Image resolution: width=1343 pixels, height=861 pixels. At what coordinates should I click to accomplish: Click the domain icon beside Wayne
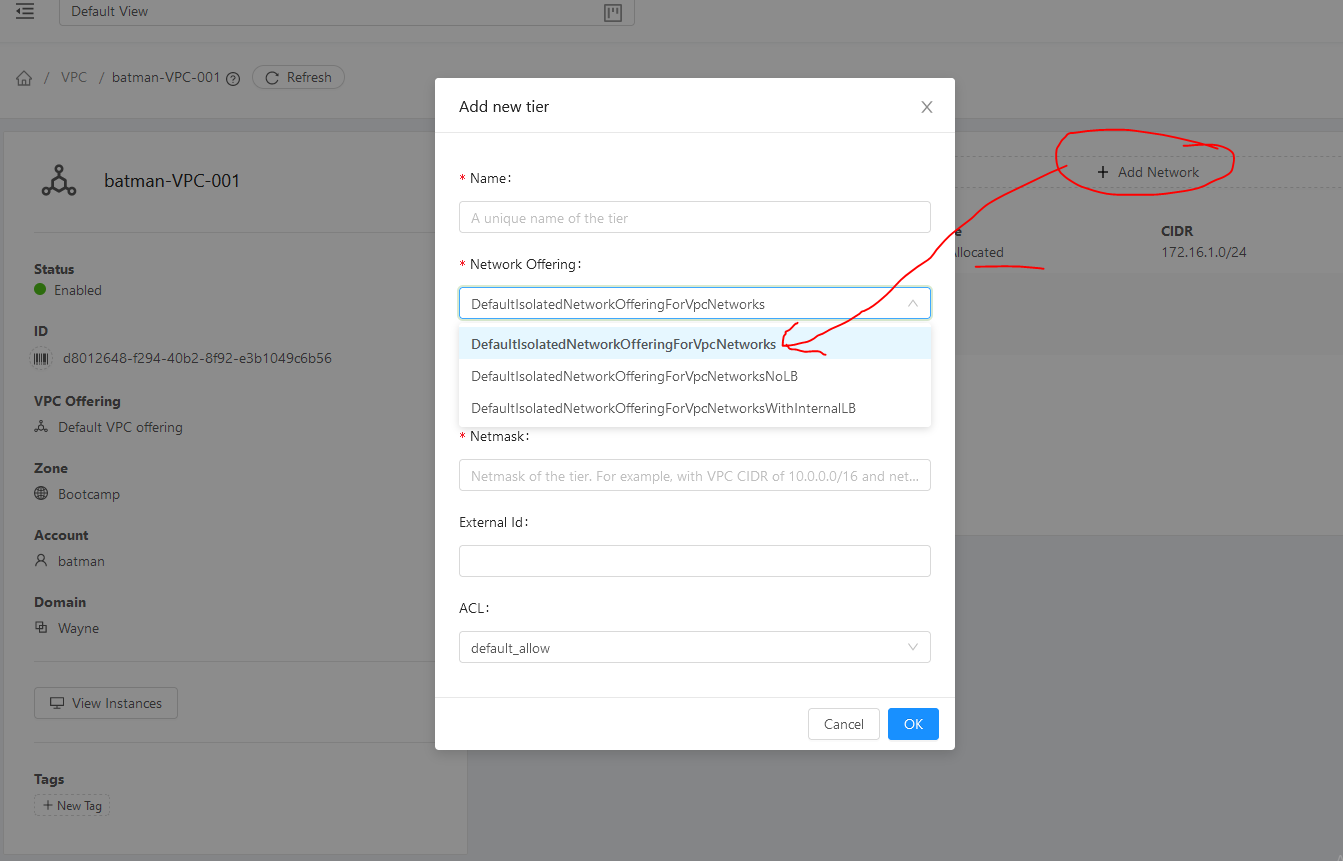click(41, 627)
